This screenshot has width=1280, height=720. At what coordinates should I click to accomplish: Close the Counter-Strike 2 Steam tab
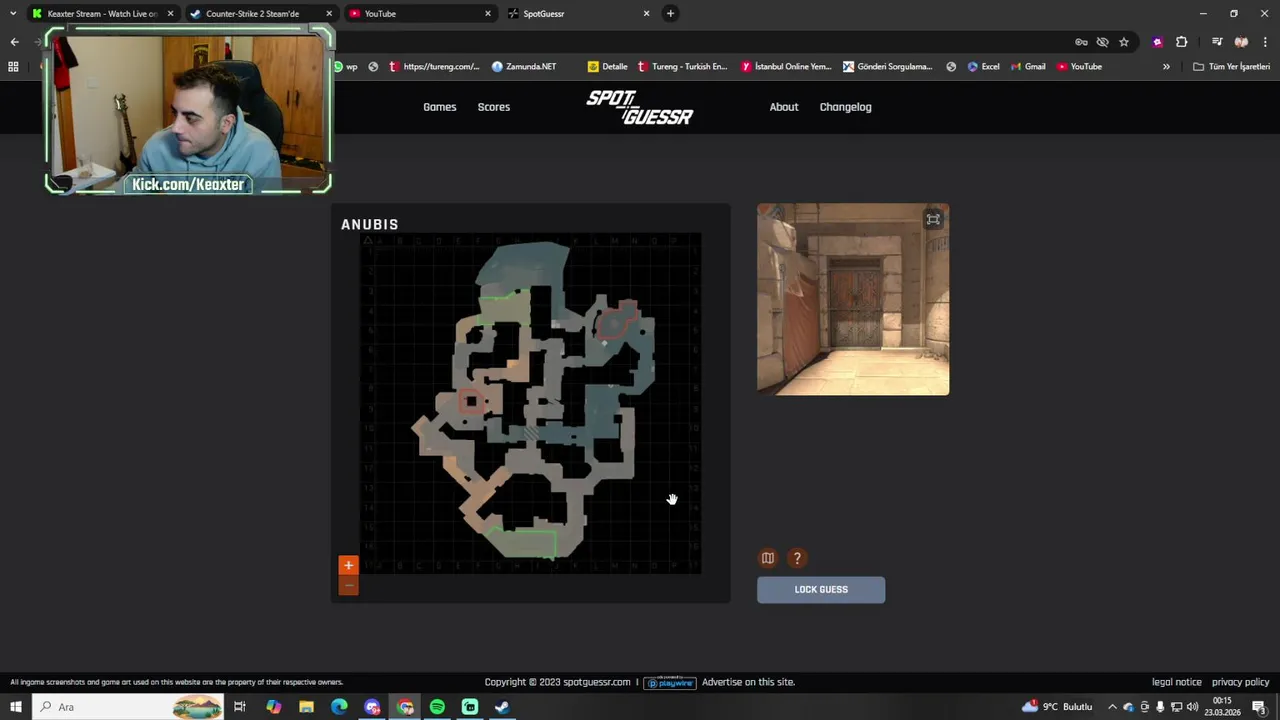pos(329,14)
